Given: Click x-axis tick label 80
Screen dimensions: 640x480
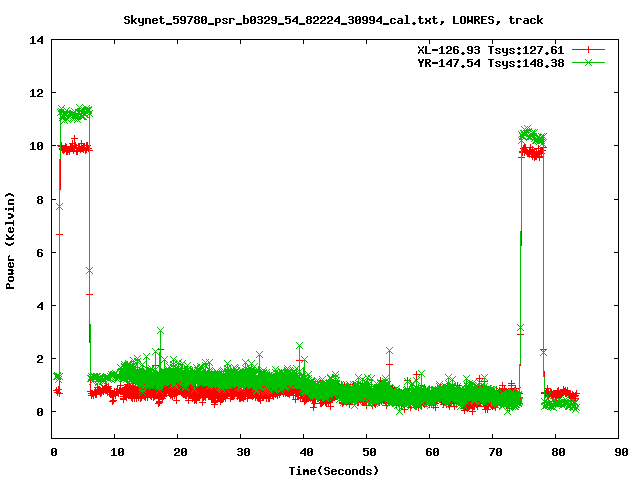Looking at the screenshot, I should 558,452.
